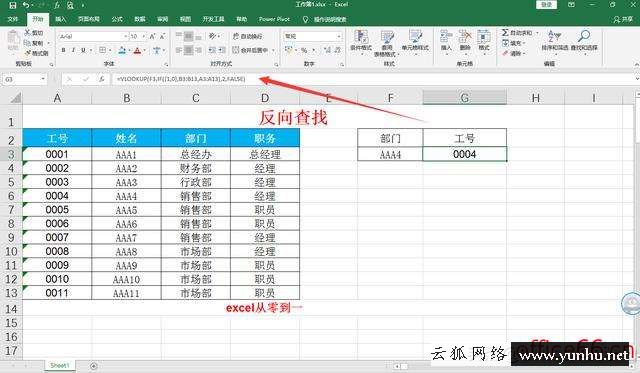Click the Share button
Image resolution: width=640 pixels, height=373 pixels.
click(623, 19)
